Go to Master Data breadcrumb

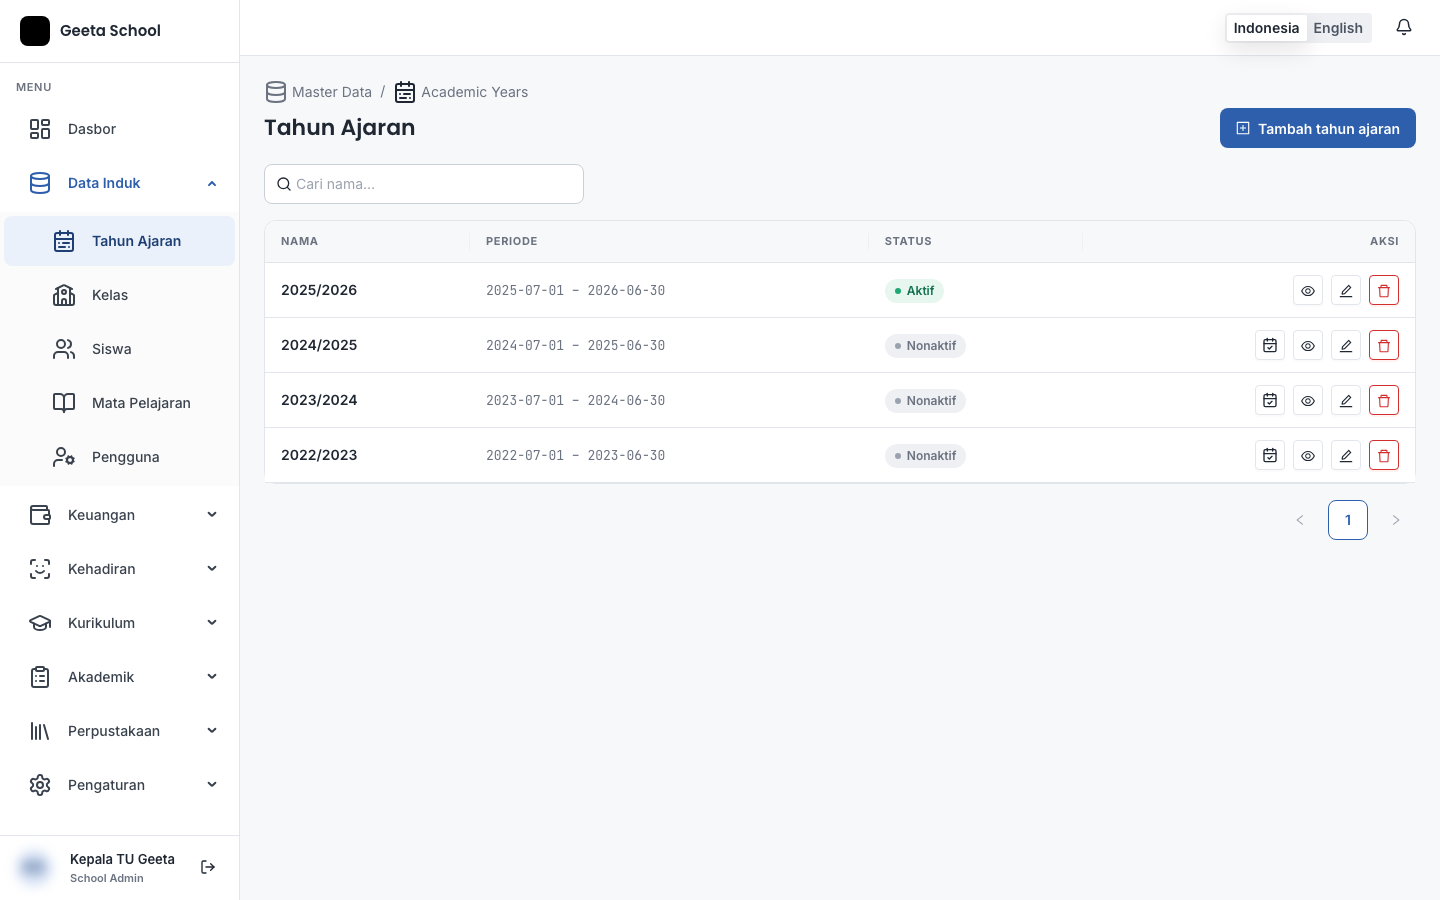(x=318, y=92)
